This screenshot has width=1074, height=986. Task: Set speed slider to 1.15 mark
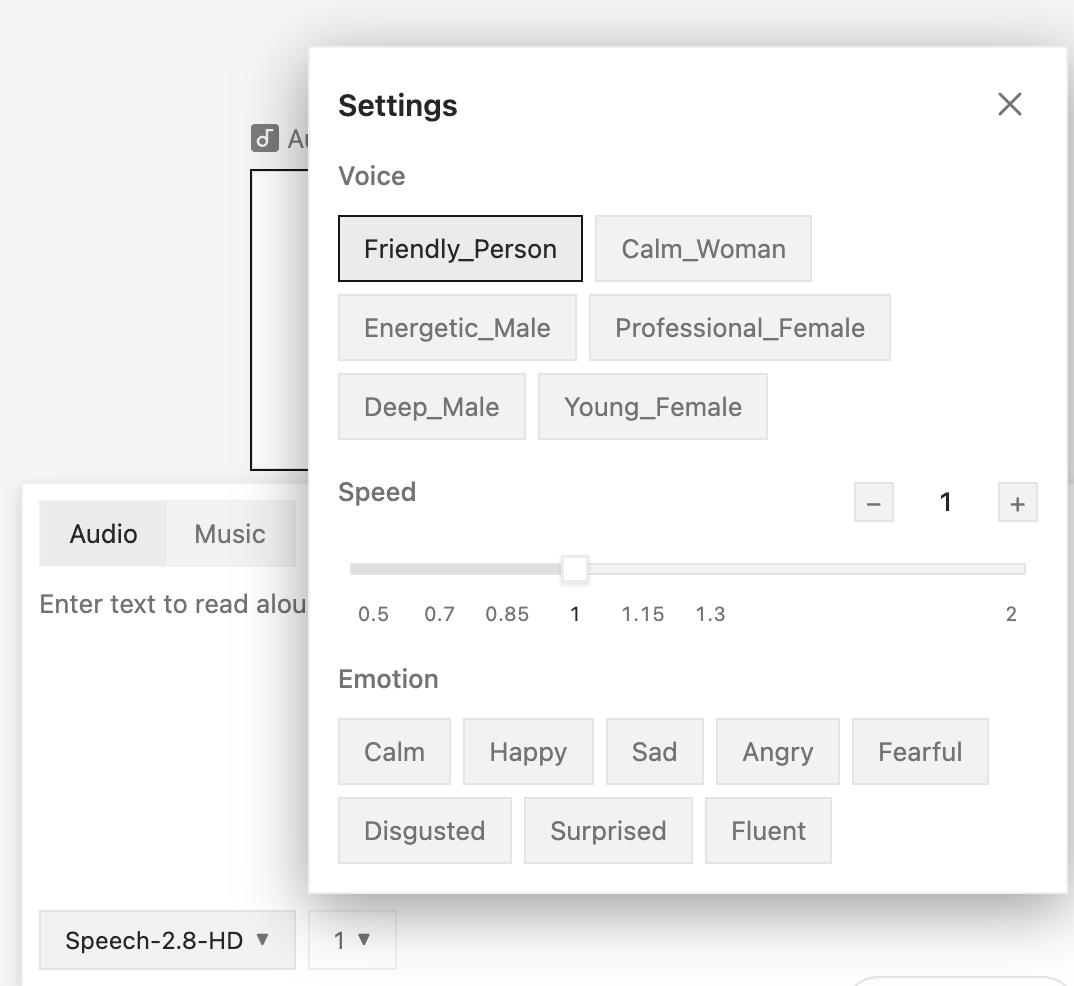pos(642,614)
